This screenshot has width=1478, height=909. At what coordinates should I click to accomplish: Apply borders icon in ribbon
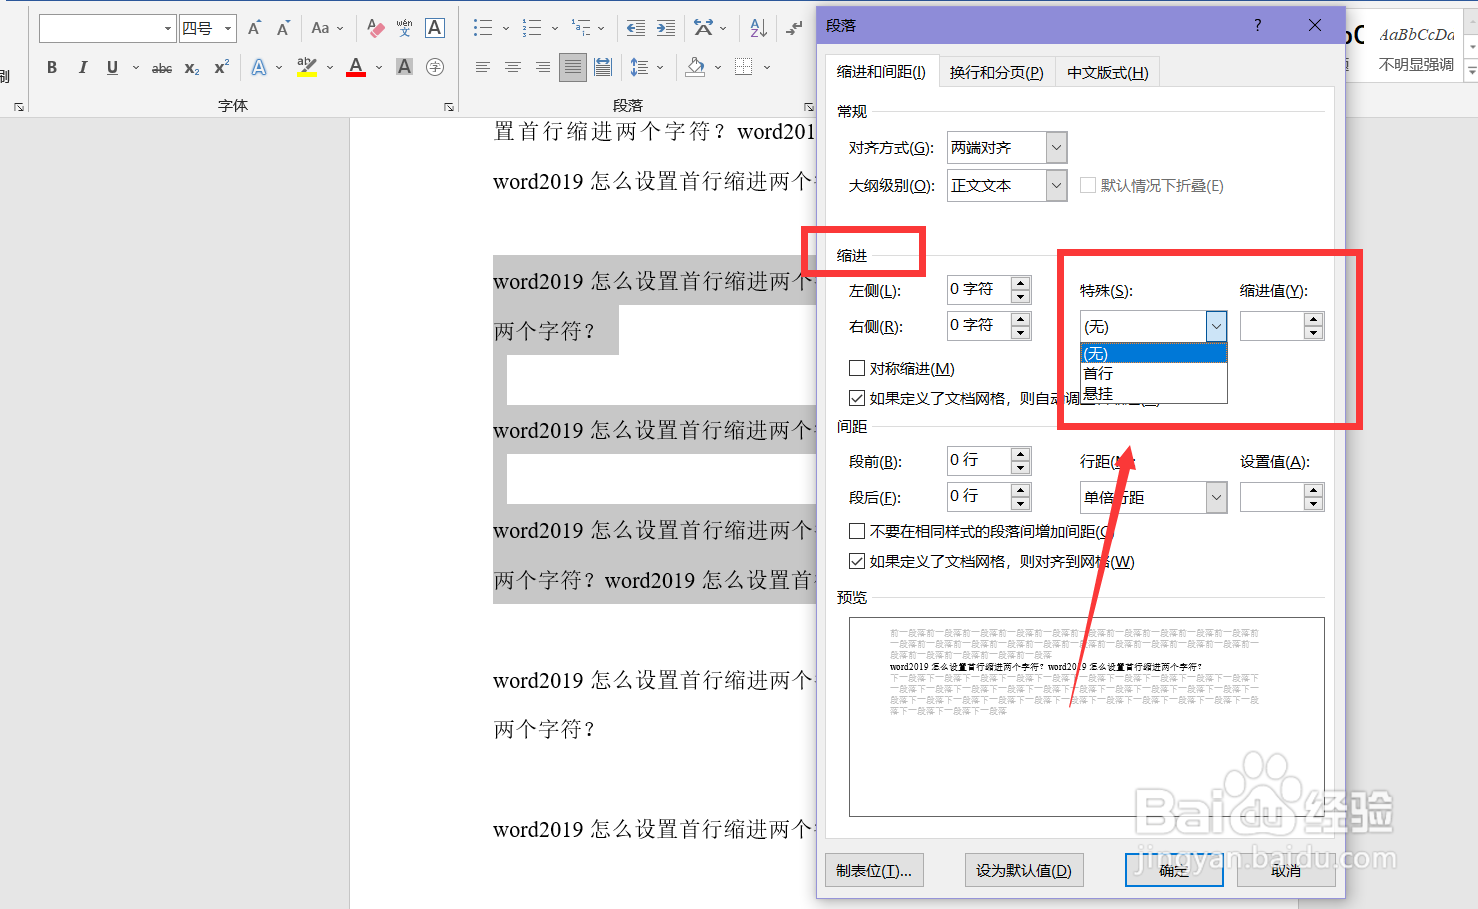pos(744,67)
